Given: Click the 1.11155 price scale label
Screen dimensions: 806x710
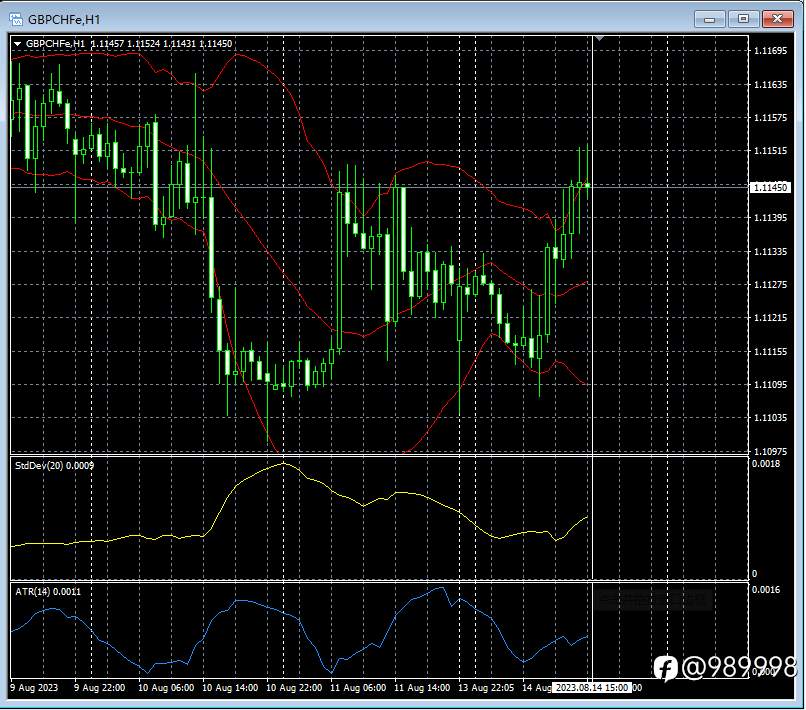Looking at the screenshot, I should [x=770, y=352].
